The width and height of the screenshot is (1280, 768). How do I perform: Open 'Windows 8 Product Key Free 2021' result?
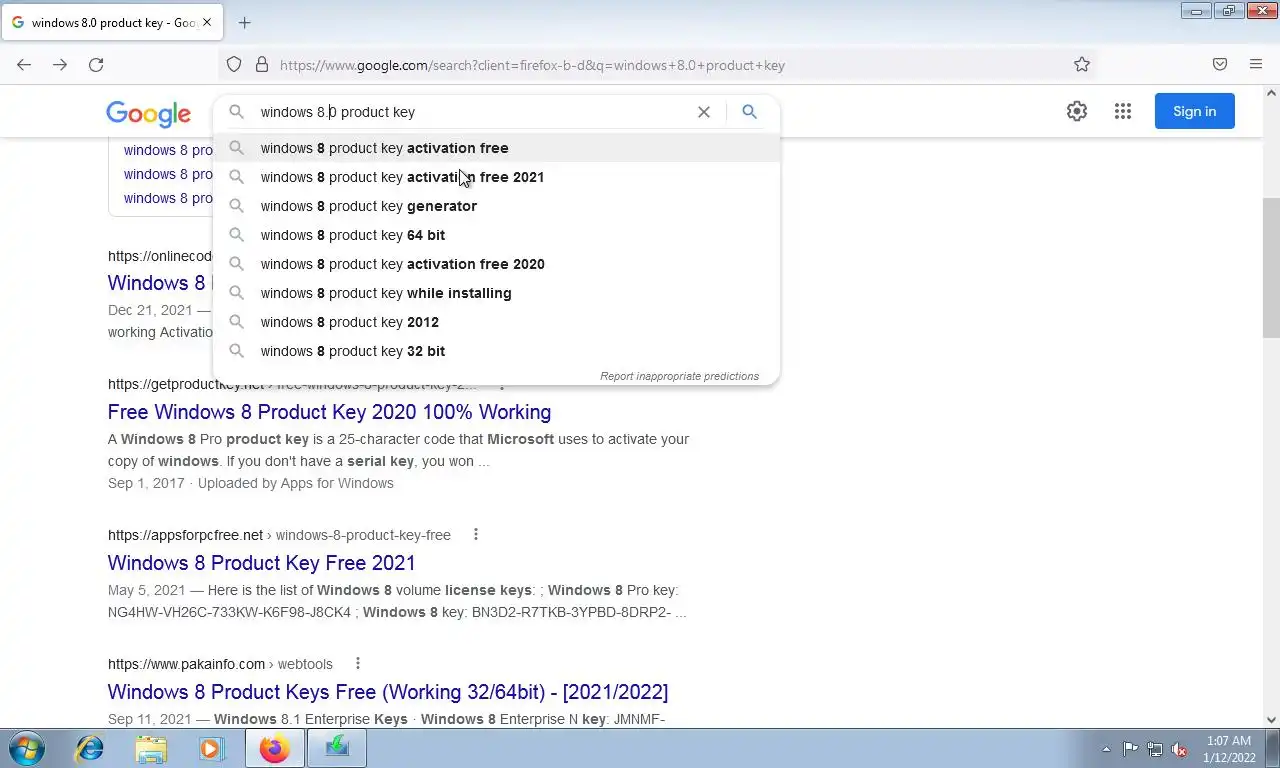[261, 563]
